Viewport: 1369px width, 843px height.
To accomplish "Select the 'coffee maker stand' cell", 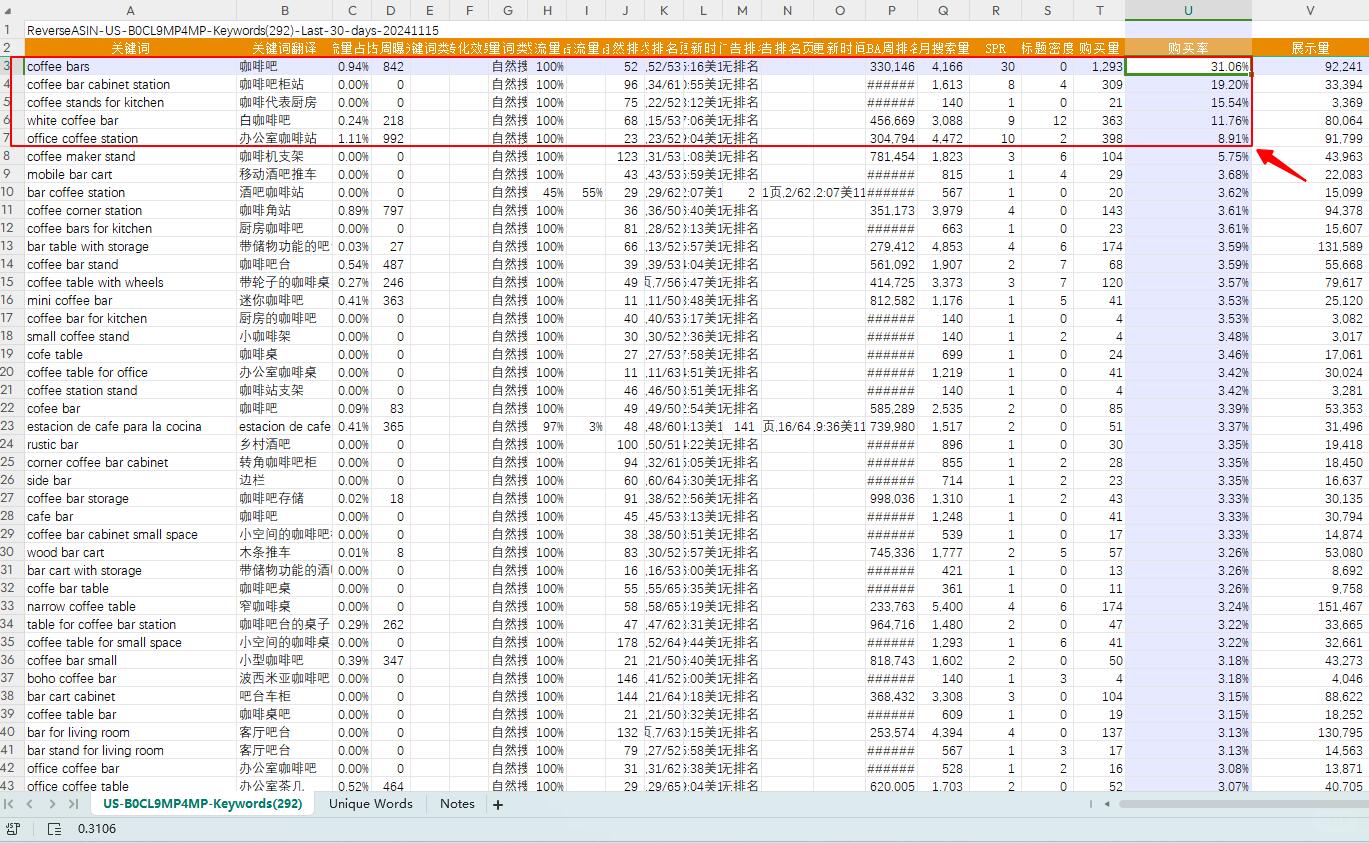I will [130, 156].
